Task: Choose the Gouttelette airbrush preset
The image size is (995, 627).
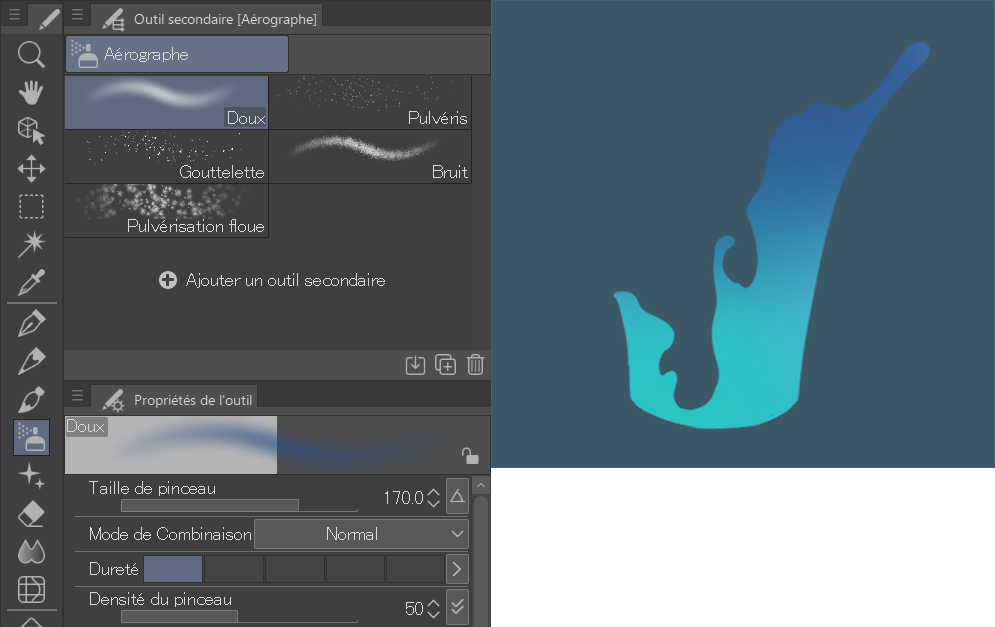Action: pos(166,157)
